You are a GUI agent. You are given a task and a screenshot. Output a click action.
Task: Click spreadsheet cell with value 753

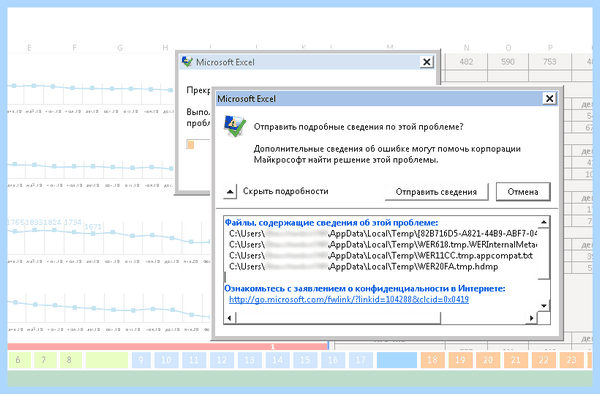550,62
